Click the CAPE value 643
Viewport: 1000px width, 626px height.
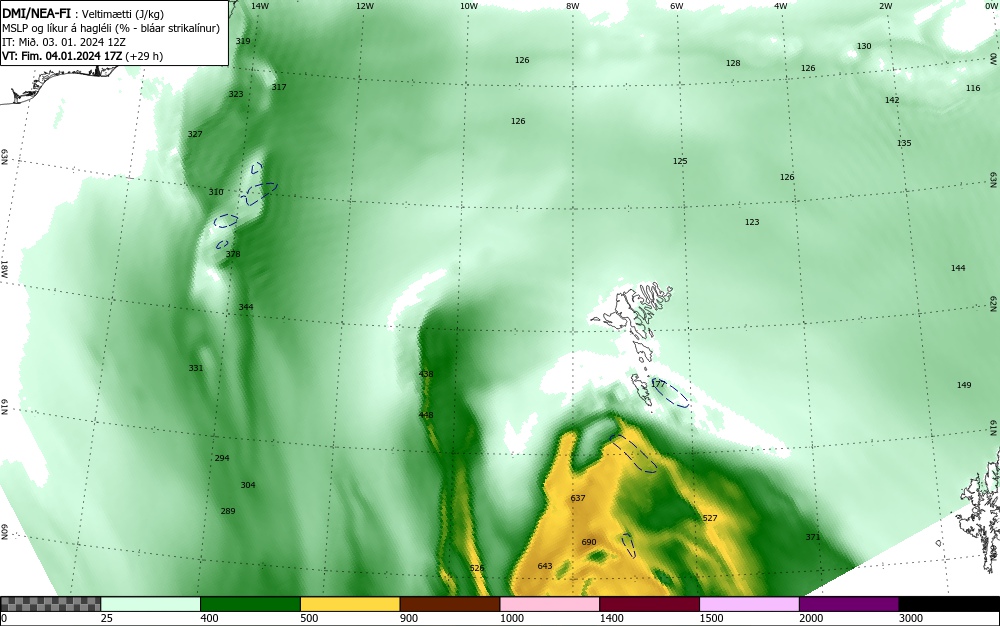coord(545,566)
